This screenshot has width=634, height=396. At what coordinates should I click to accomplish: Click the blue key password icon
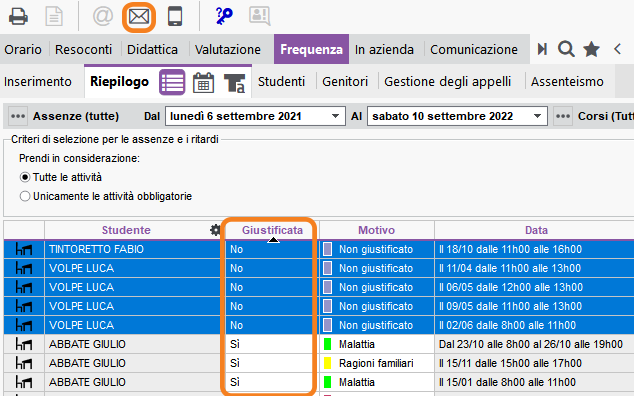point(224,17)
